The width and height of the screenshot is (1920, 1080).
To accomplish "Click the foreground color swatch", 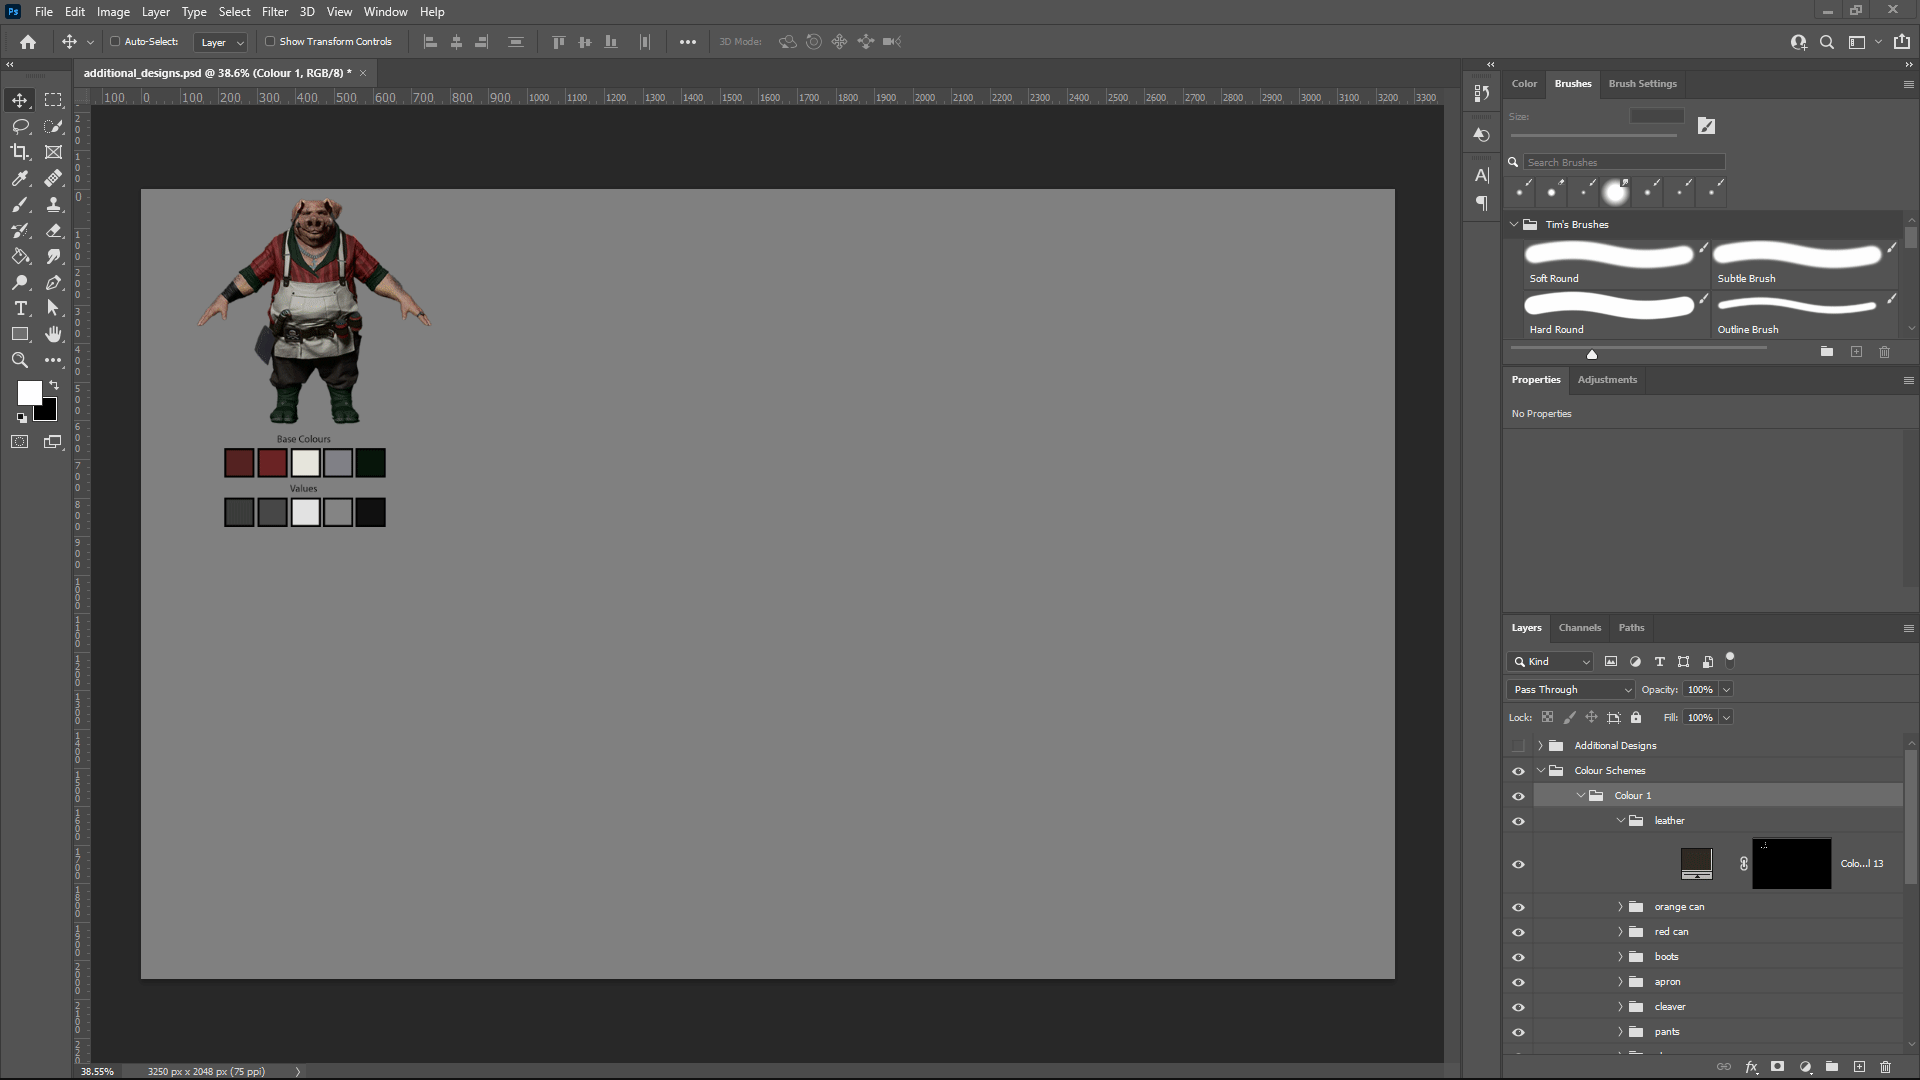I will (28, 392).
